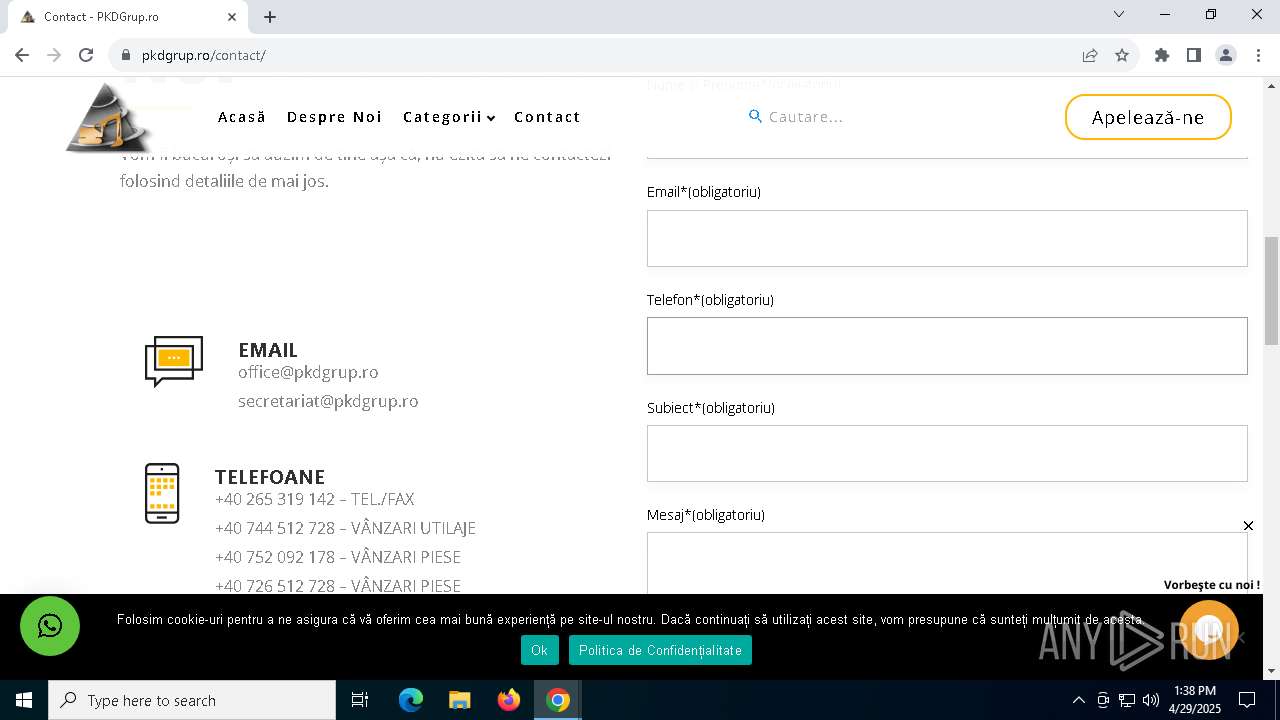Click the Chrome taskbar icon
The width and height of the screenshot is (1280, 720).
(558, 700)
